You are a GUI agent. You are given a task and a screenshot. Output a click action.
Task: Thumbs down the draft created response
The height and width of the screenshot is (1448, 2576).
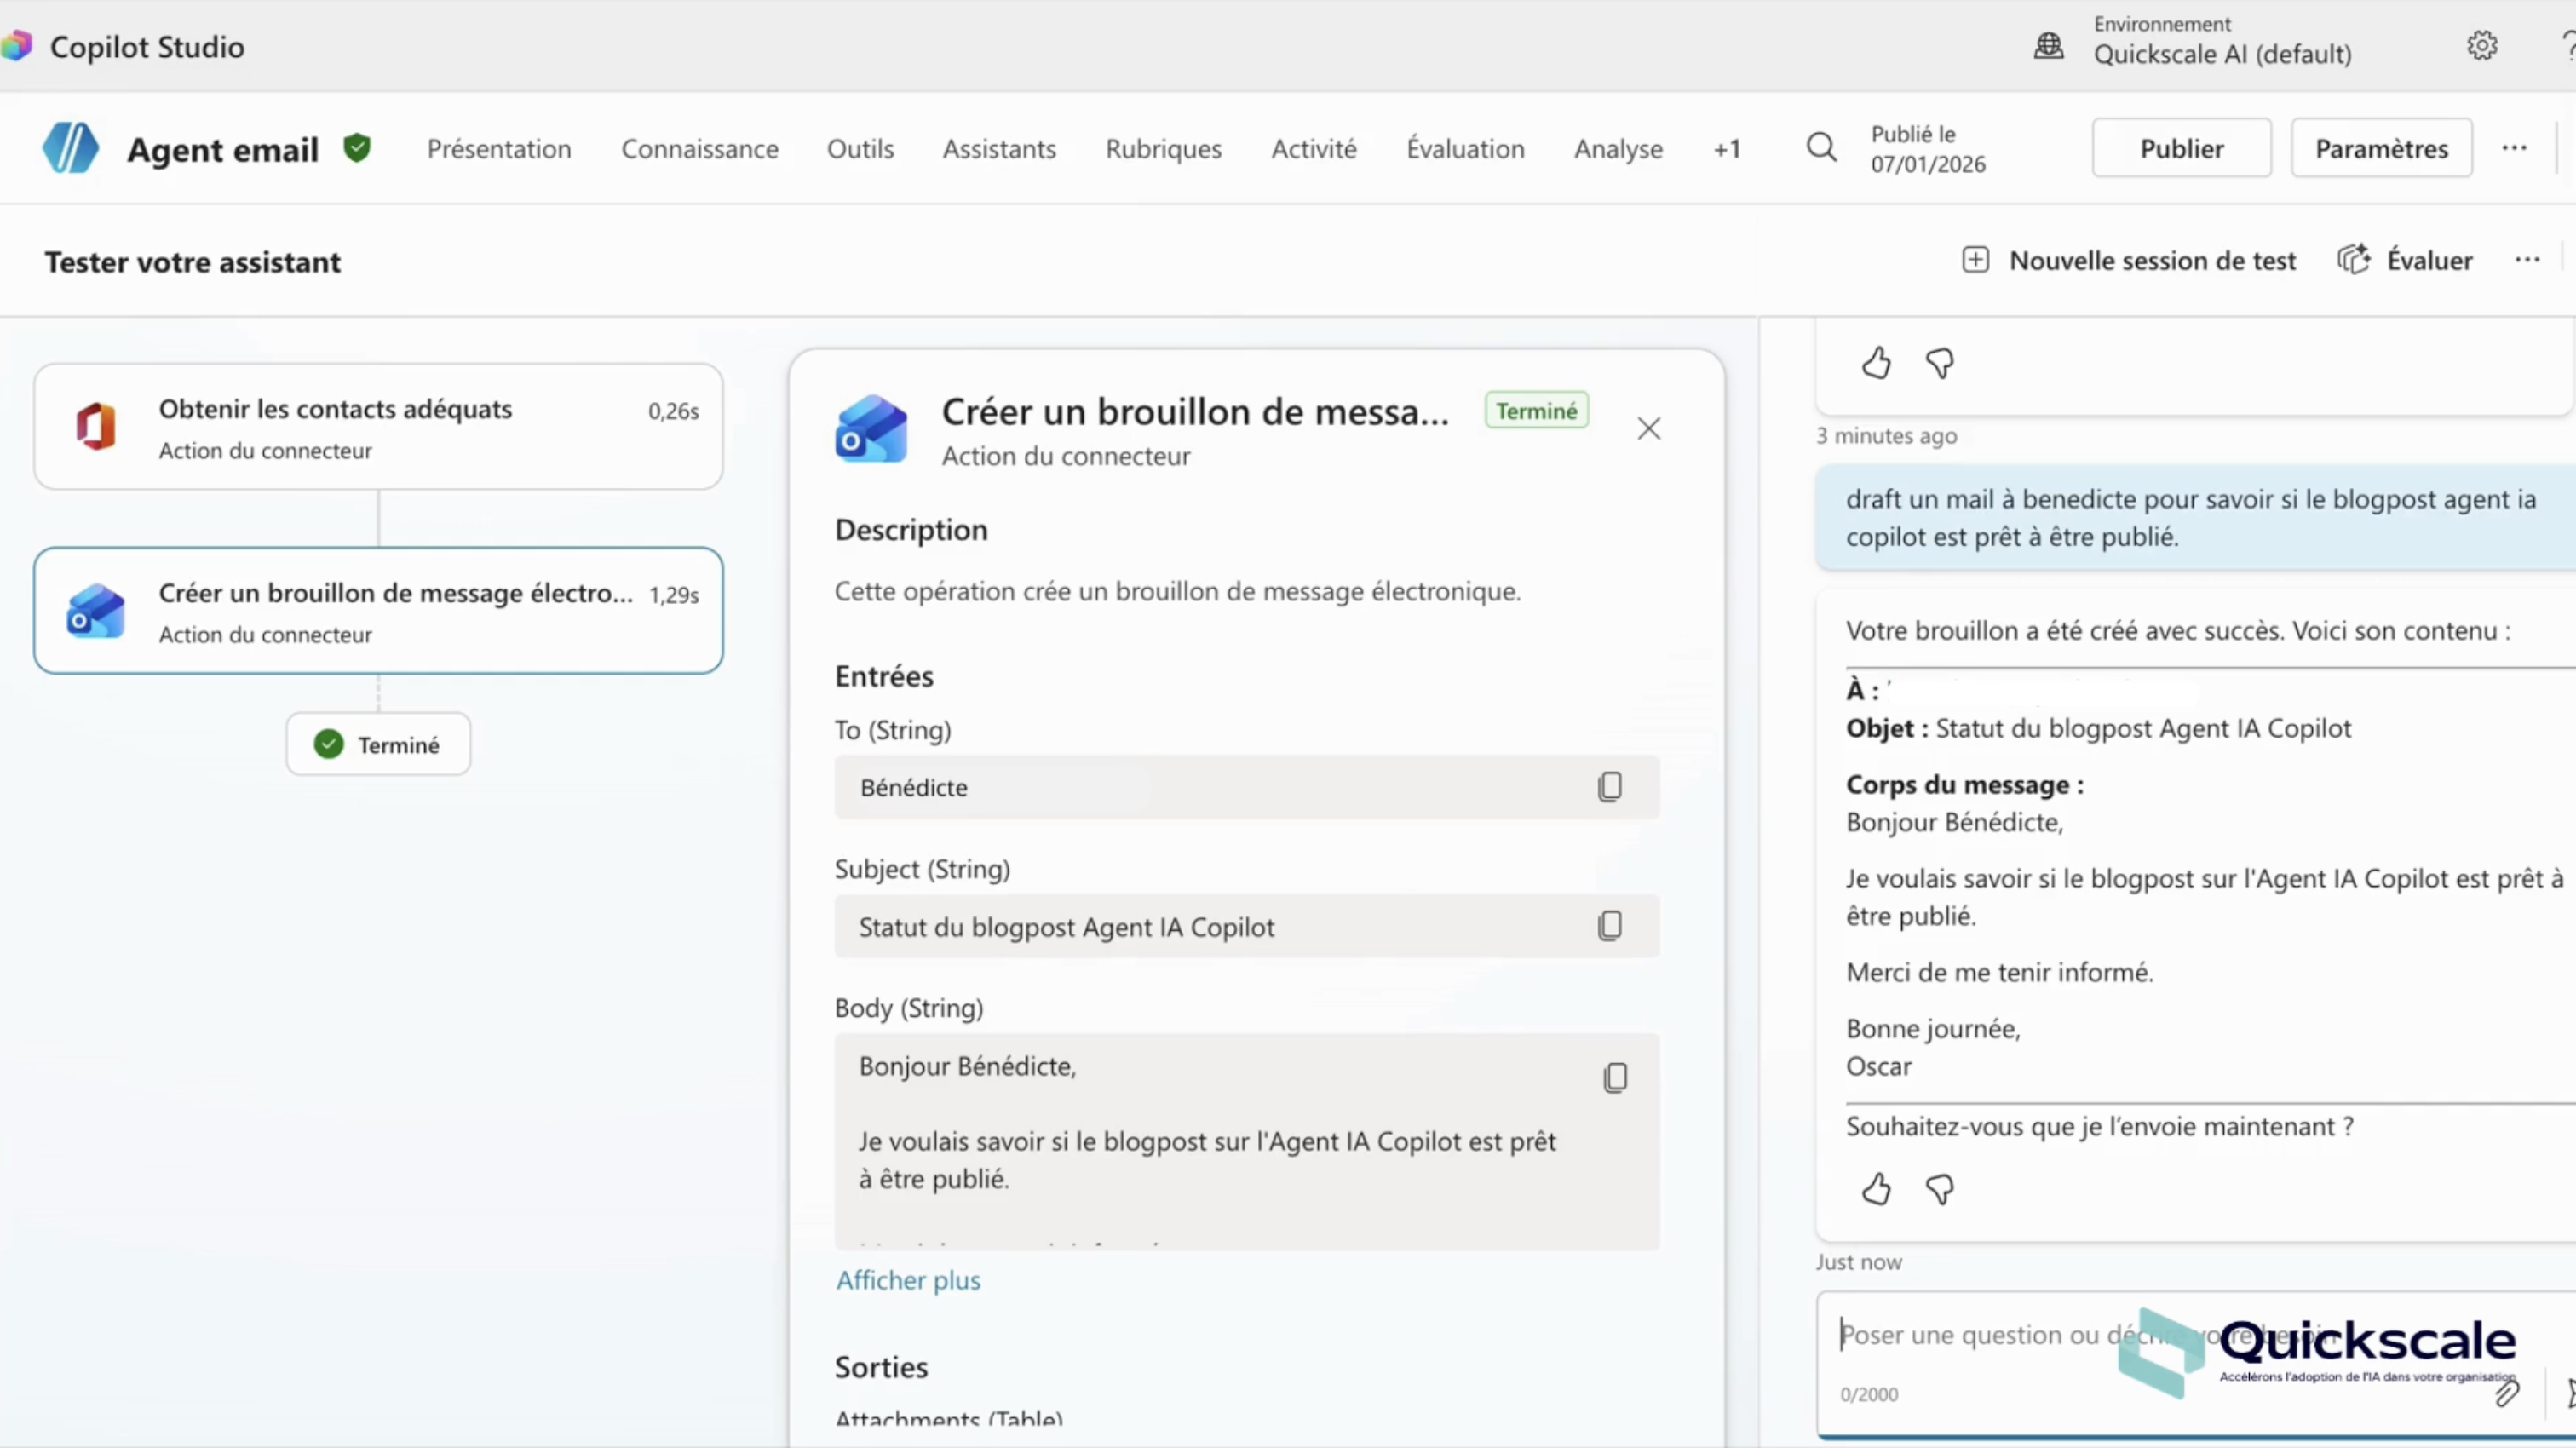tap(1939, 1189)
